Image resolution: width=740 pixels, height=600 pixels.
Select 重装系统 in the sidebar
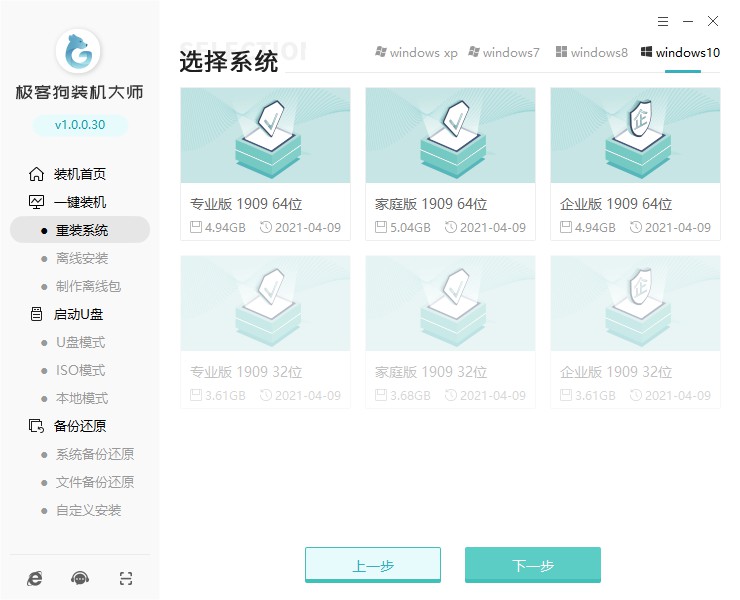coord(80,230)
